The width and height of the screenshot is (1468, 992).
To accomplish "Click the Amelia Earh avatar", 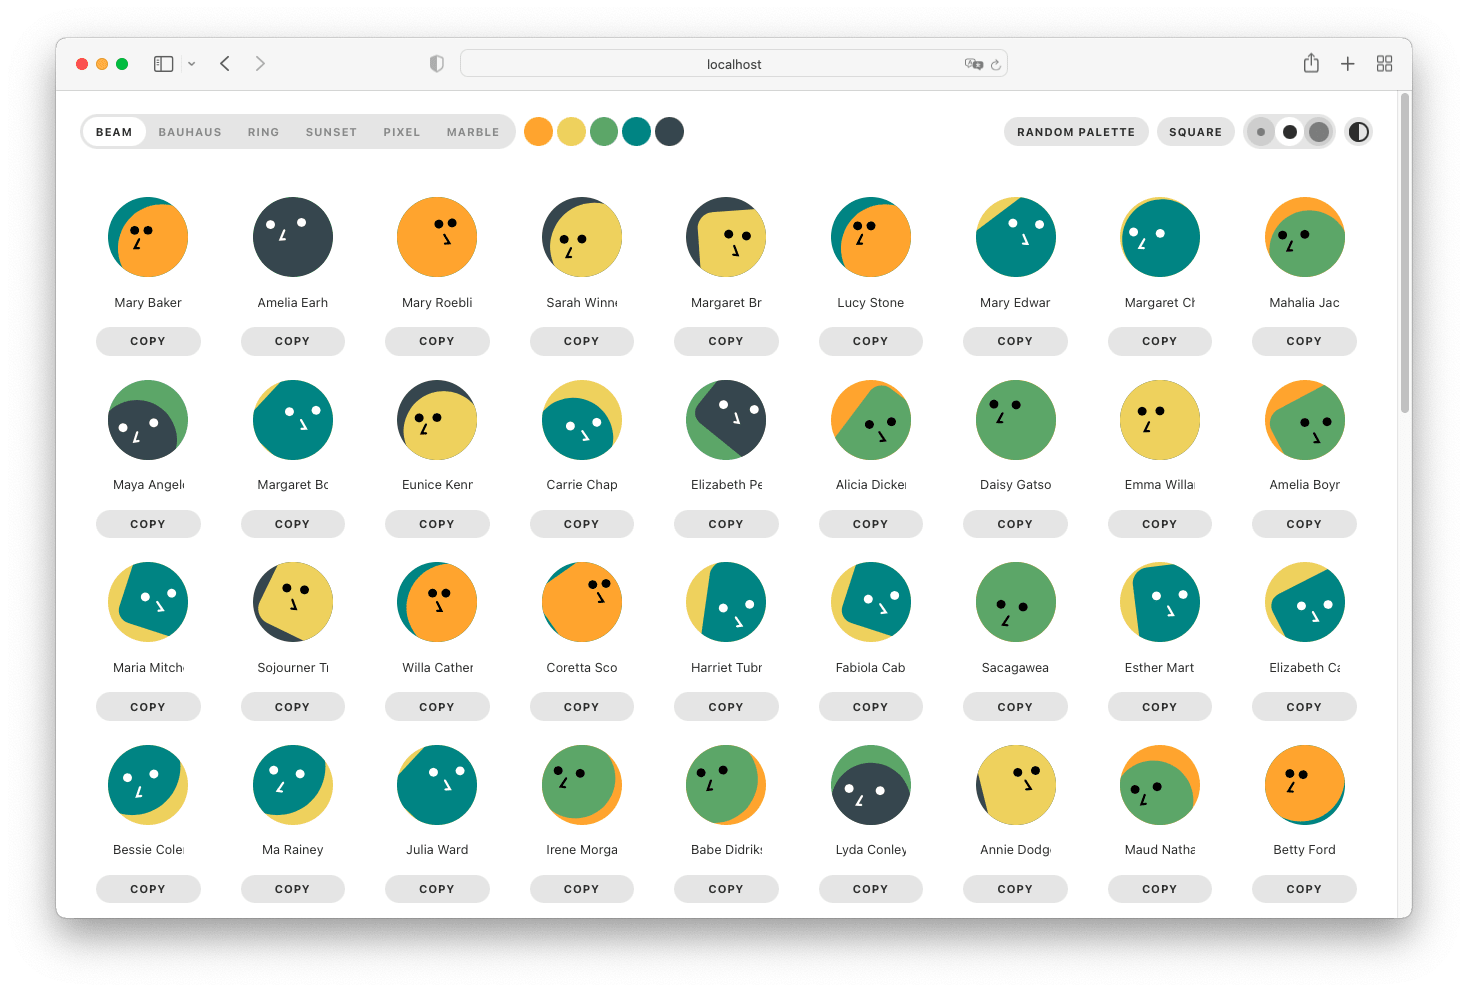I will tap(293, 237).
